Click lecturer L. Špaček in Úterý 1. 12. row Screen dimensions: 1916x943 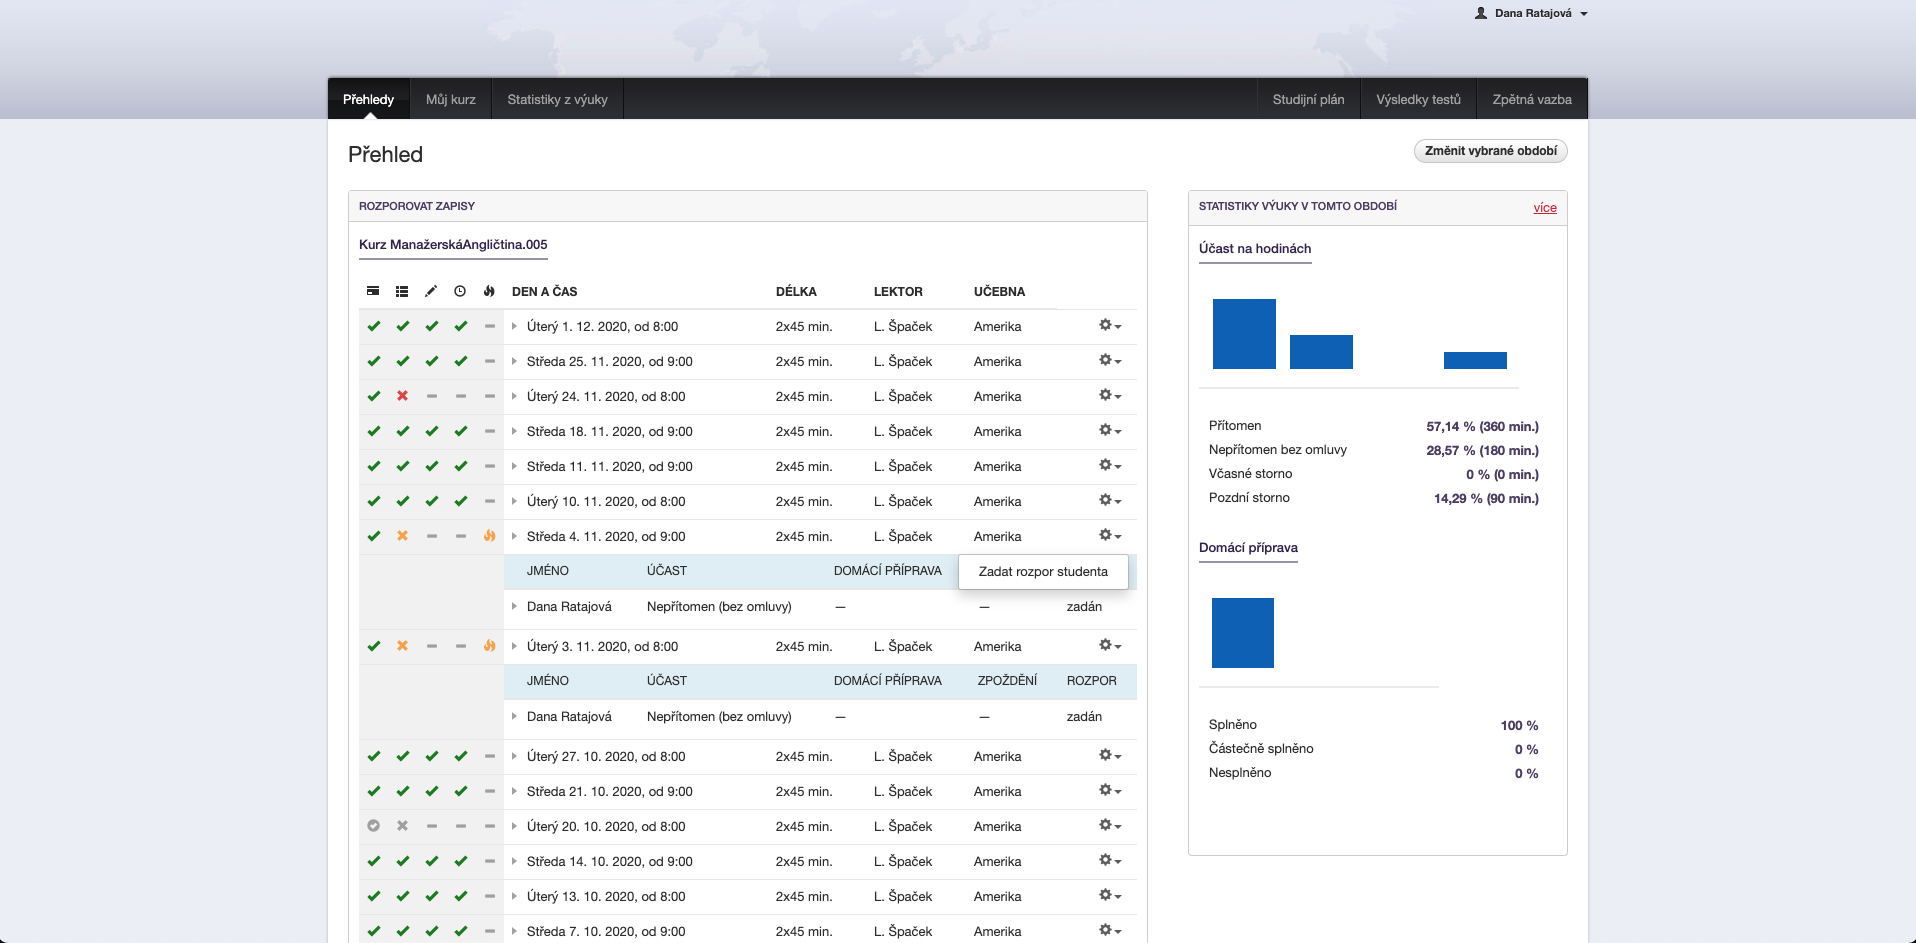coord(903,326)
